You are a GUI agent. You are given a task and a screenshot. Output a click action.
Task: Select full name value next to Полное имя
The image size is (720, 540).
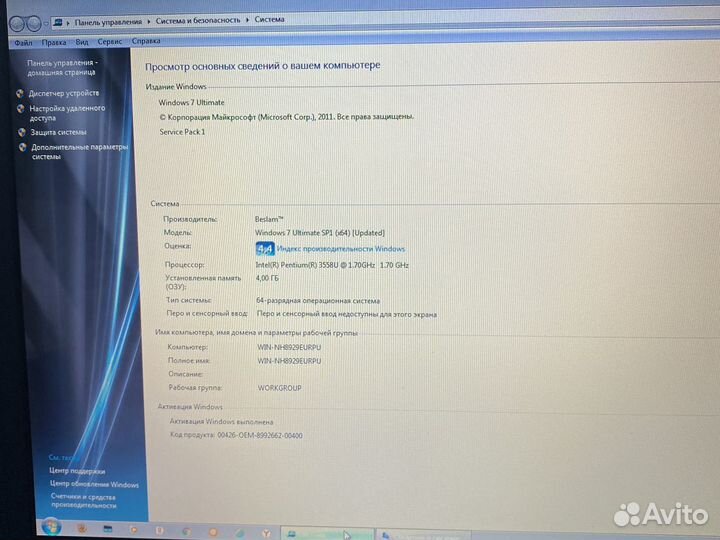(x=289, y=361)
